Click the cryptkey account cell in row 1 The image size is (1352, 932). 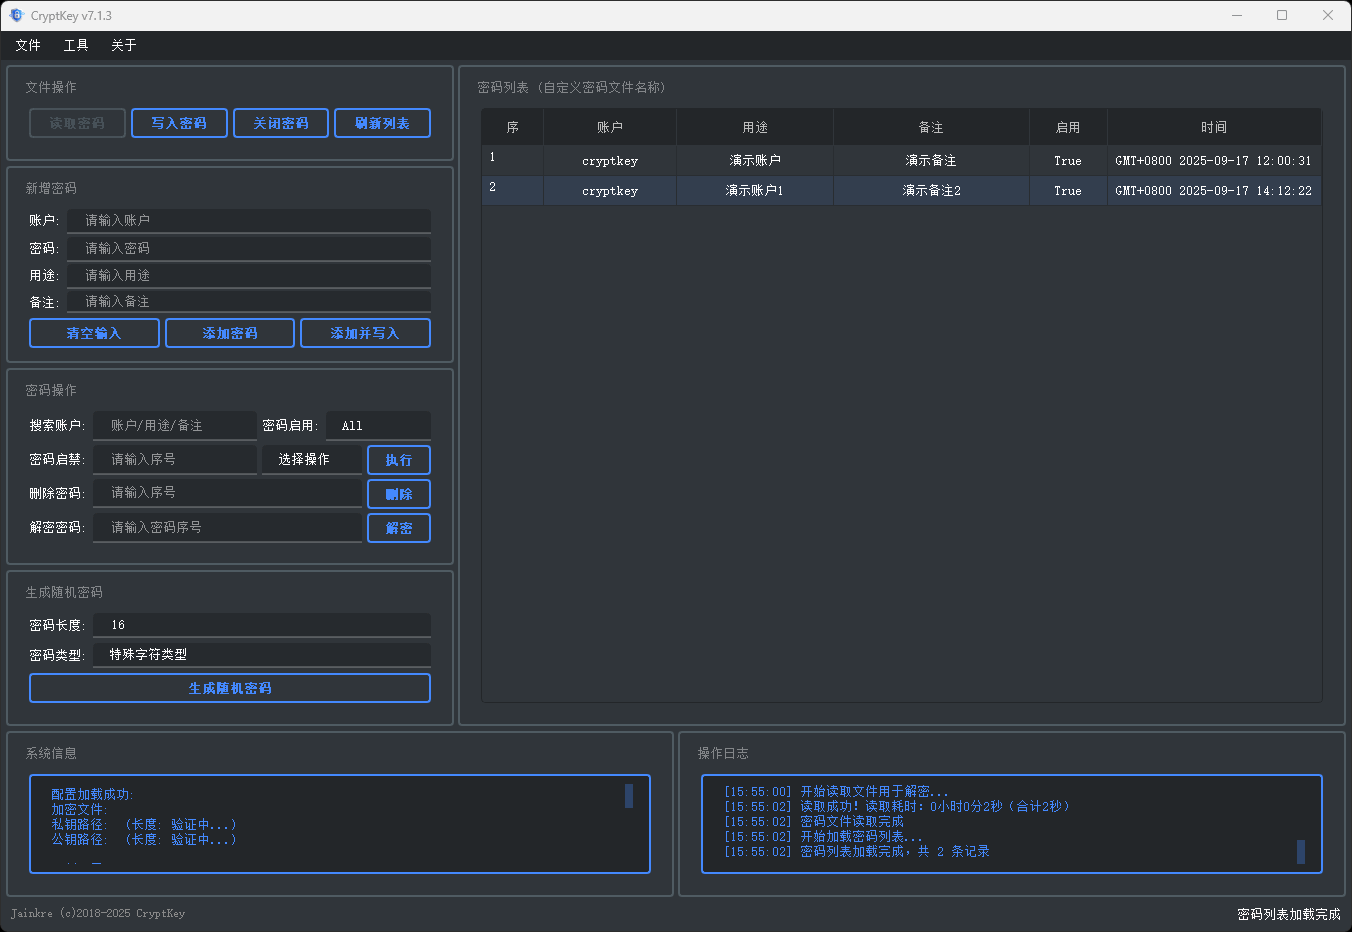click(x=610, y=160)
